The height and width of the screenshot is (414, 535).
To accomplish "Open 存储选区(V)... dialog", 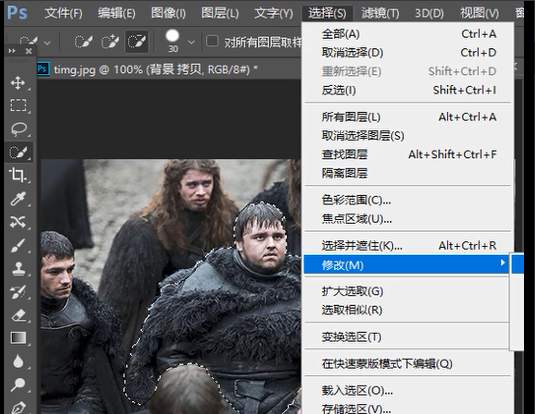I will tap(409, 408).
